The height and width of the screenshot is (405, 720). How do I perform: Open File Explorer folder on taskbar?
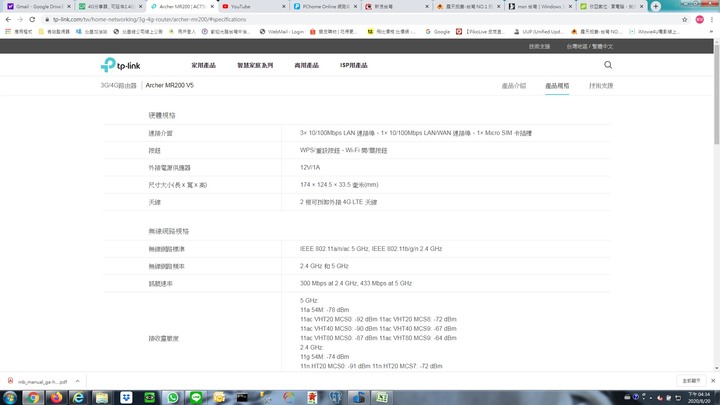[102, 397]
